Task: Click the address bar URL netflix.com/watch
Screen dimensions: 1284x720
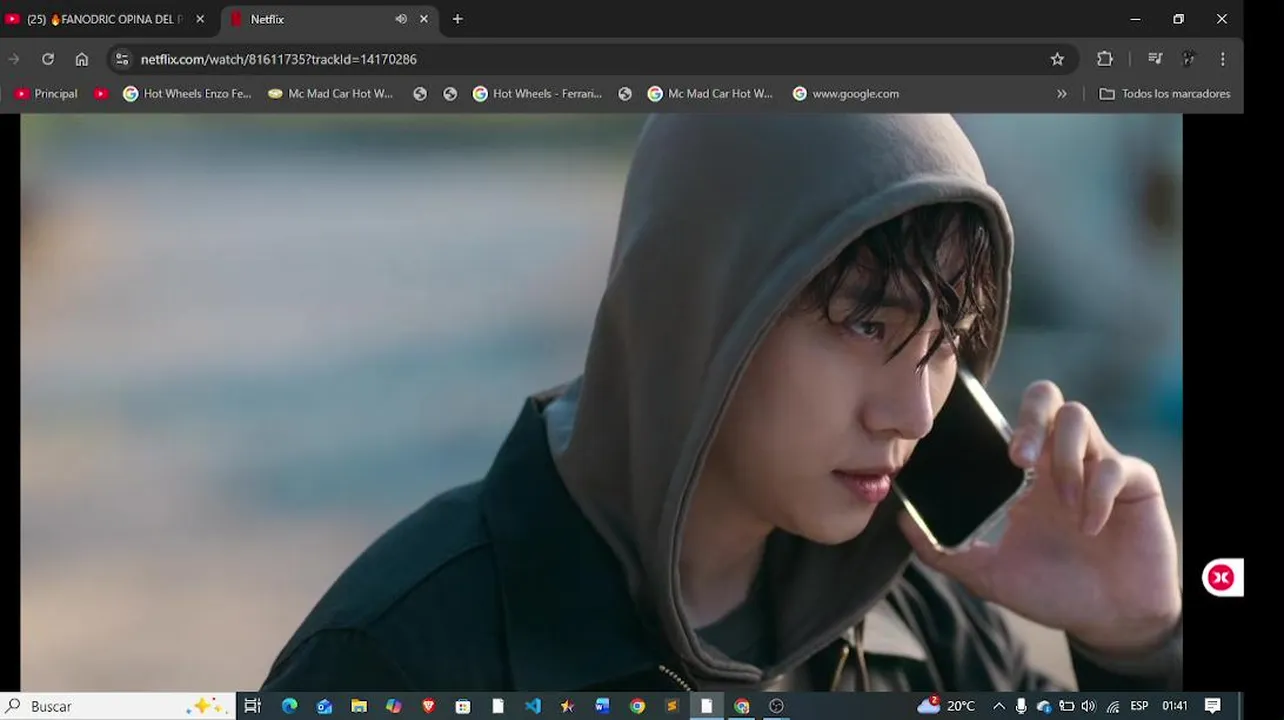Action: (279, 59)
